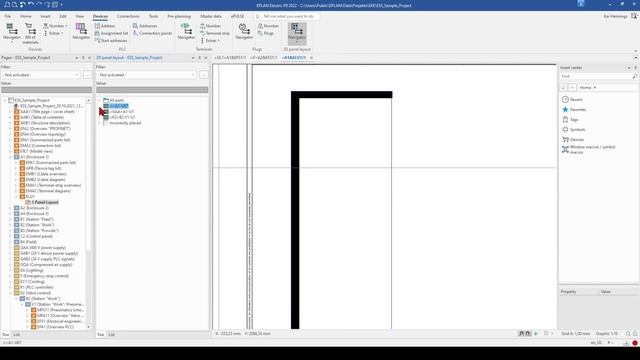
Task: Toggle the first snap button in status bar
Action: point(521,333)
